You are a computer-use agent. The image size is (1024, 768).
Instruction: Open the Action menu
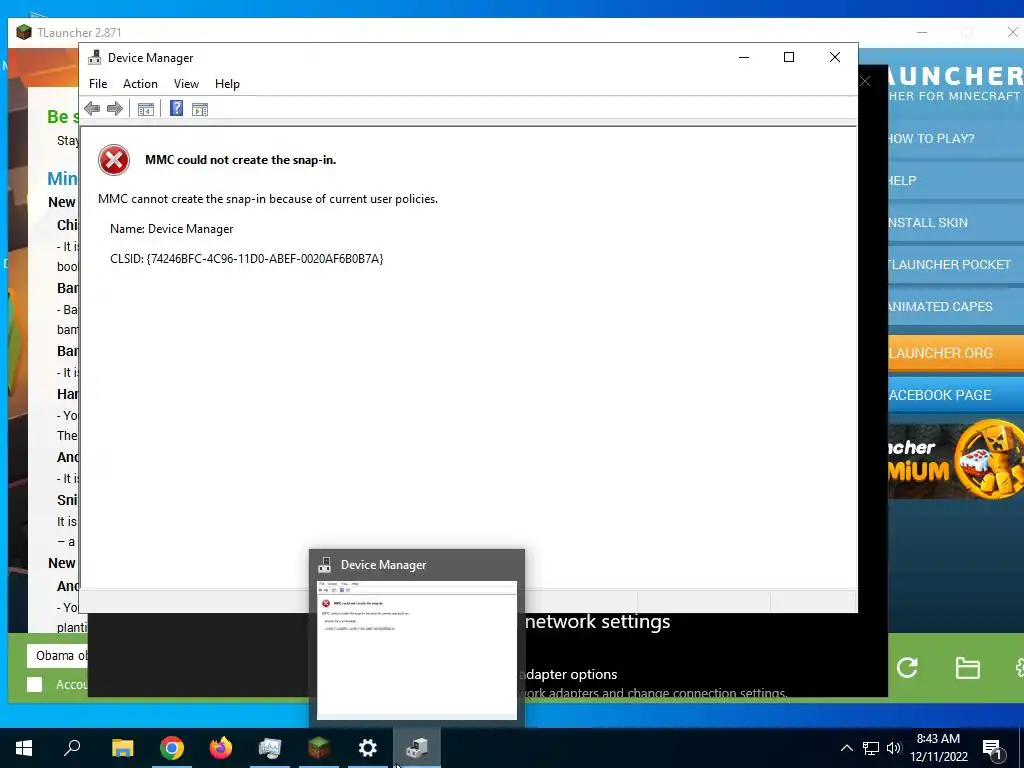coord(140,84)
